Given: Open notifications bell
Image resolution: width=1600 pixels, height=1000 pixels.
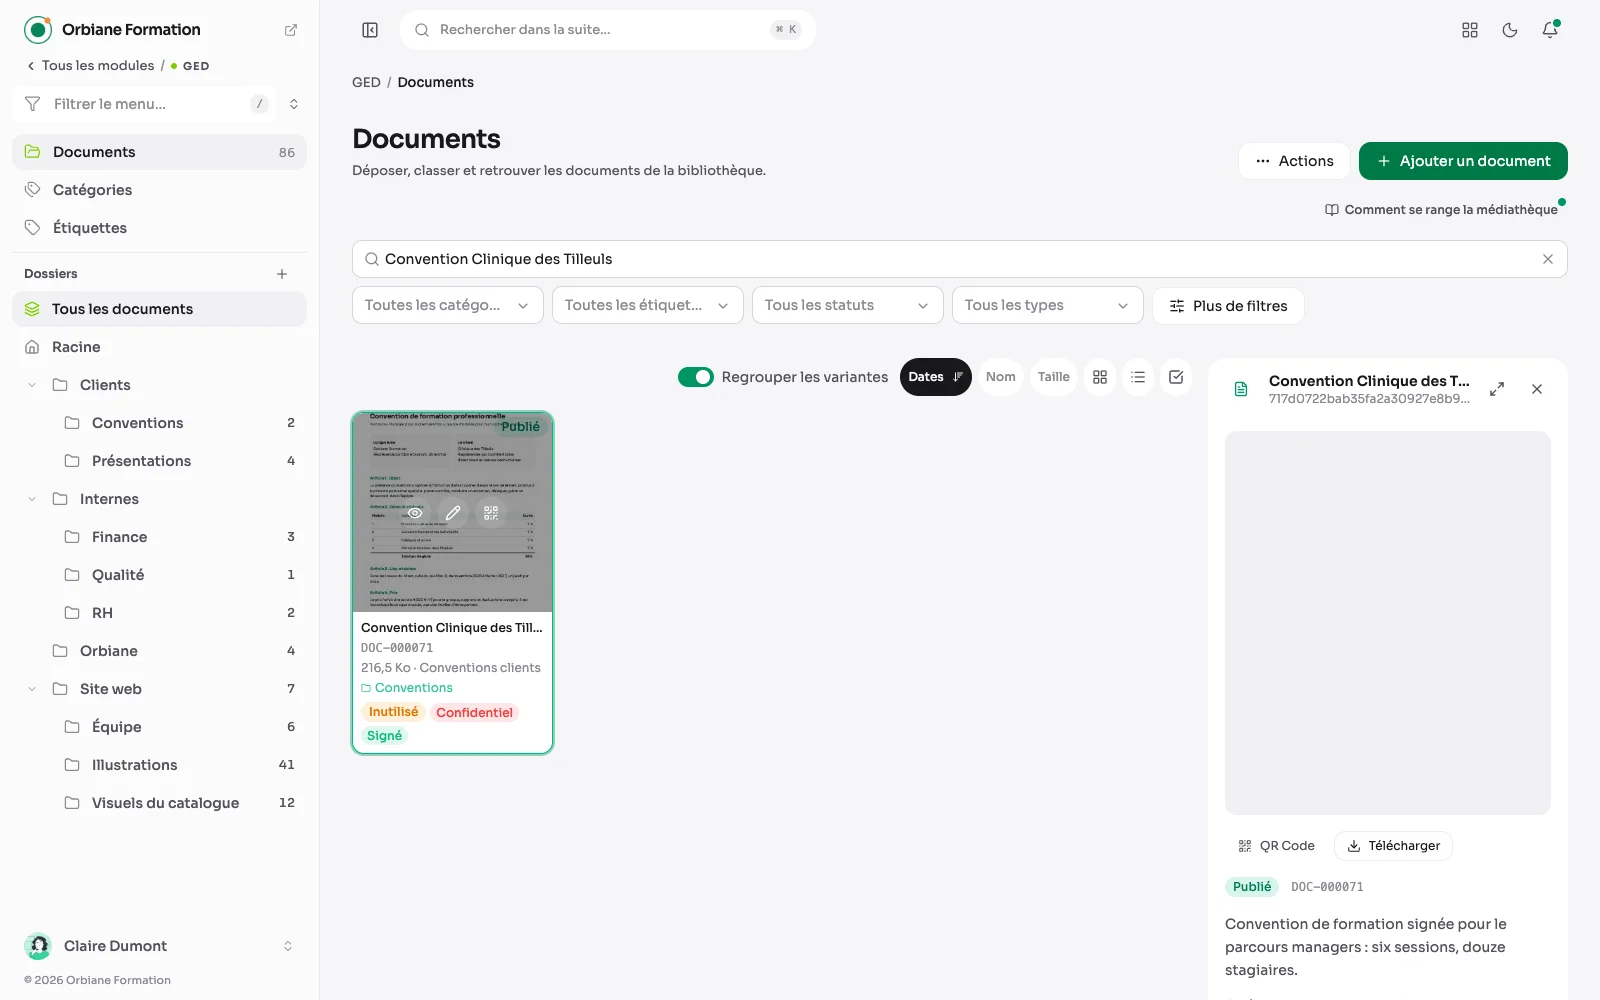Looking at the screenshot, I should pos(1550,30).
